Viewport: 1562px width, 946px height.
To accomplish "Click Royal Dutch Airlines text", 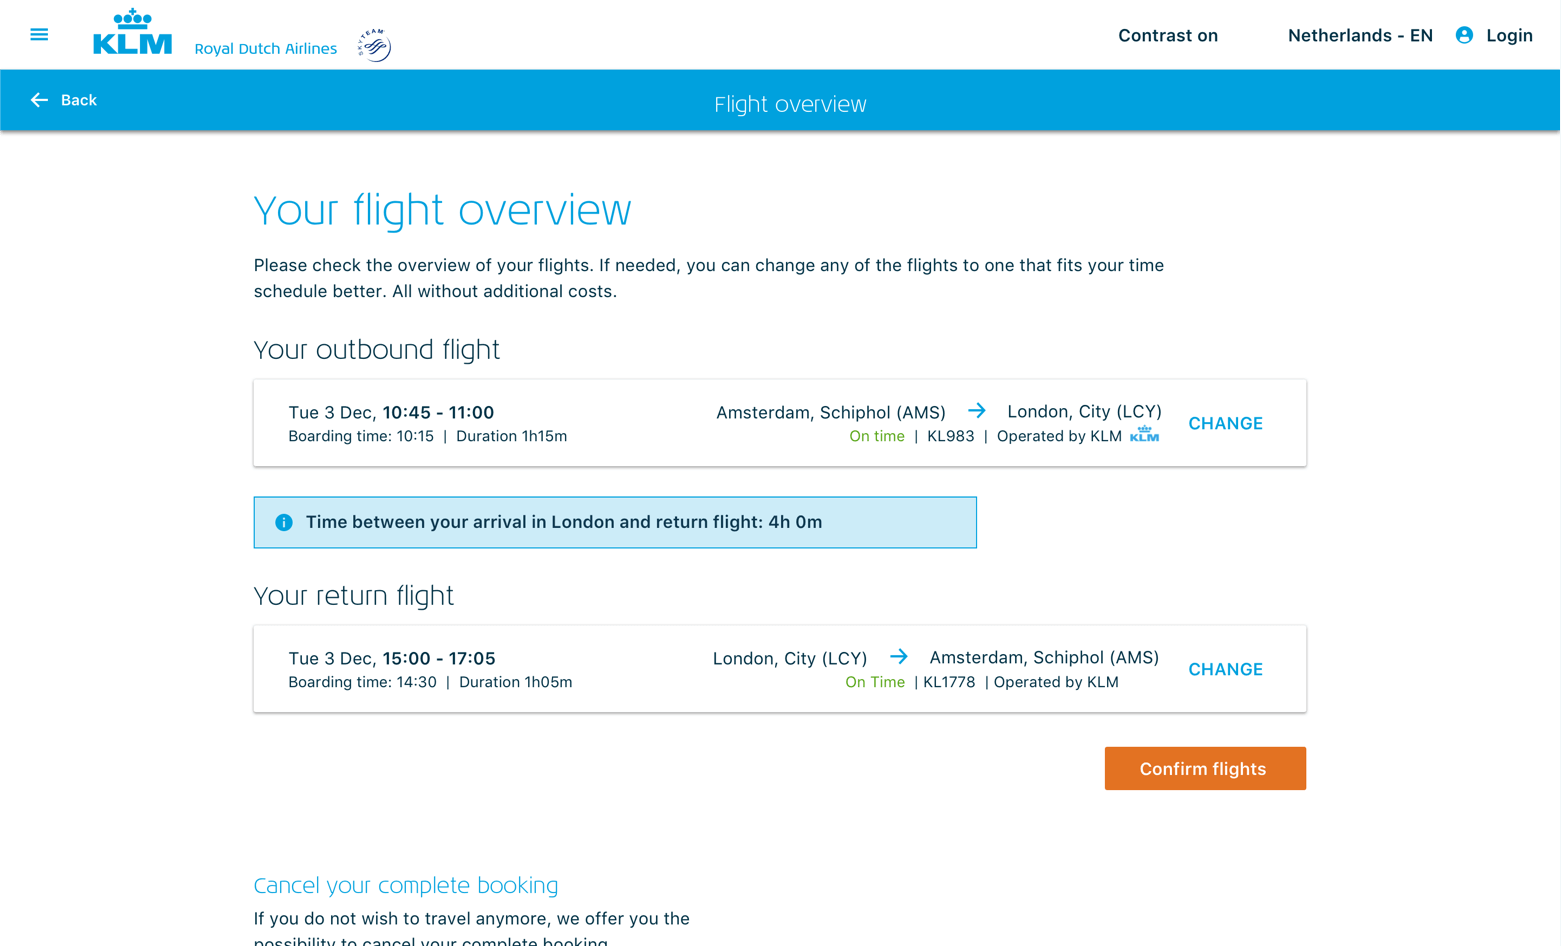I will pyautogui.click(x=265, y=49).
